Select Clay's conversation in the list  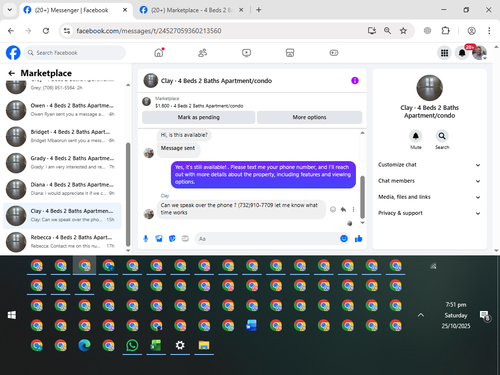(63, 215)
